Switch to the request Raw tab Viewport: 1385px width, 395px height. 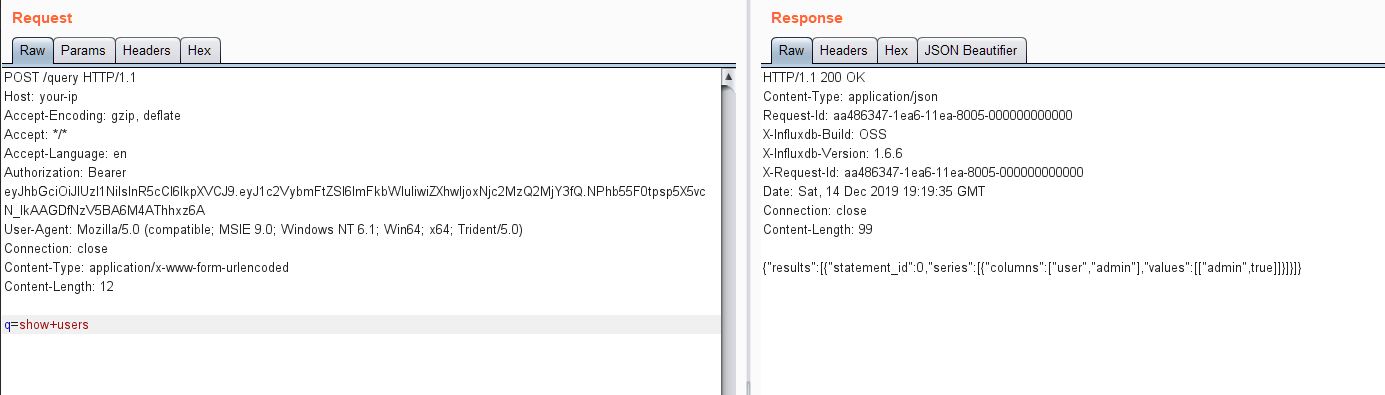(32, 50)
